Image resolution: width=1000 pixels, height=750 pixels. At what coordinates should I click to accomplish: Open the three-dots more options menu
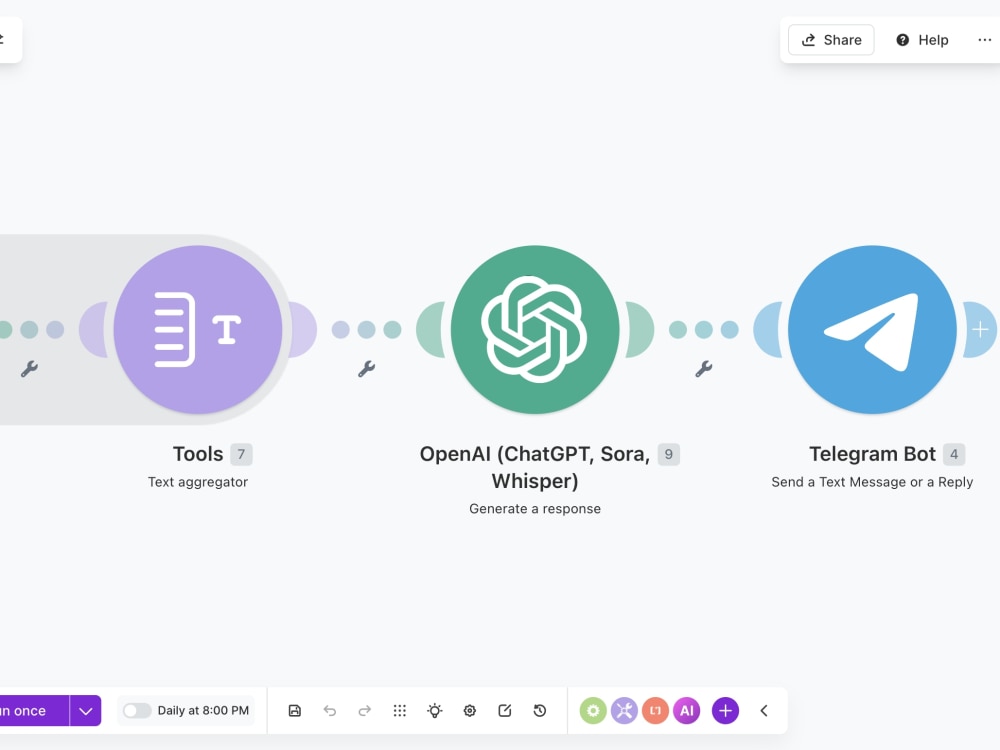985,40
